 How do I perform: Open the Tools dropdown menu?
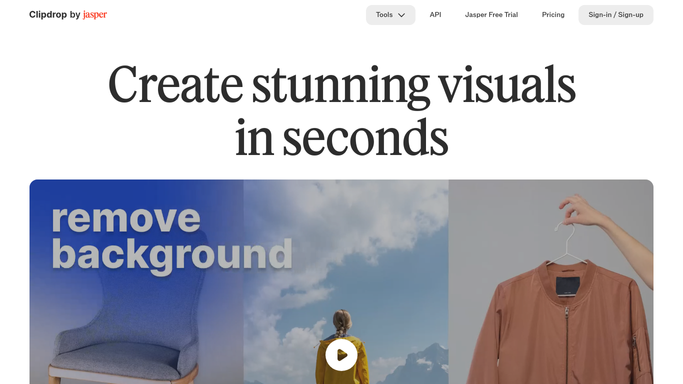390,15
